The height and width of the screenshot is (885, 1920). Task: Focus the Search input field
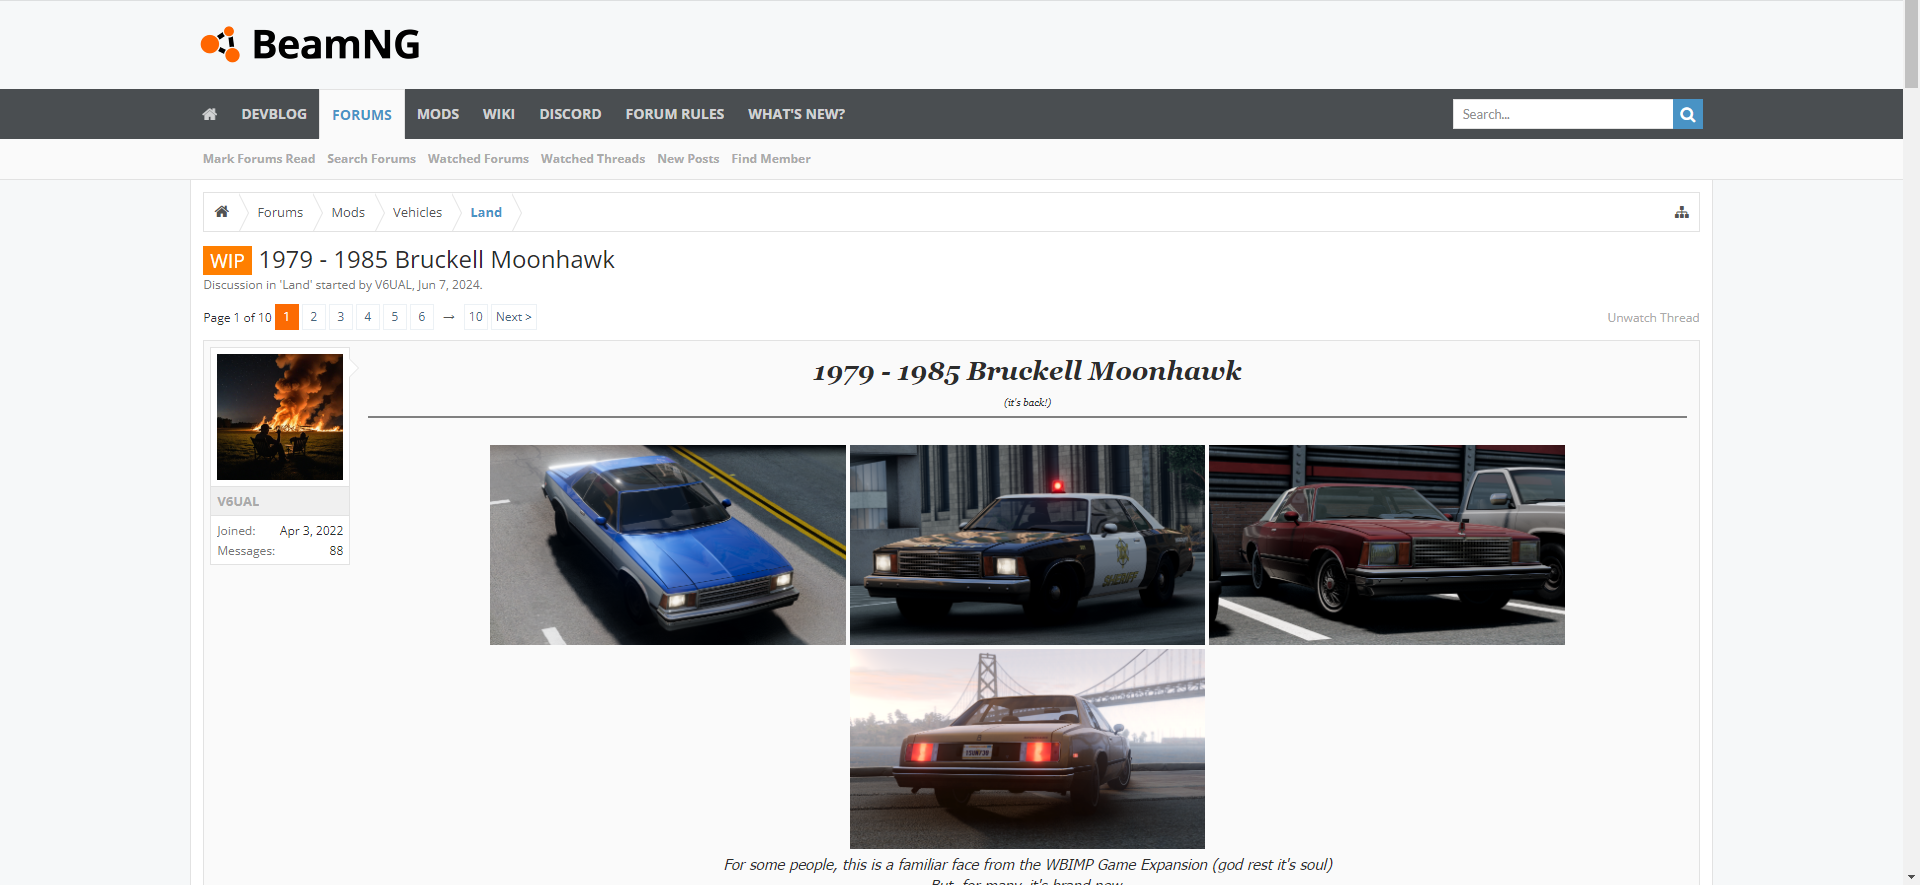(1562, 114)
